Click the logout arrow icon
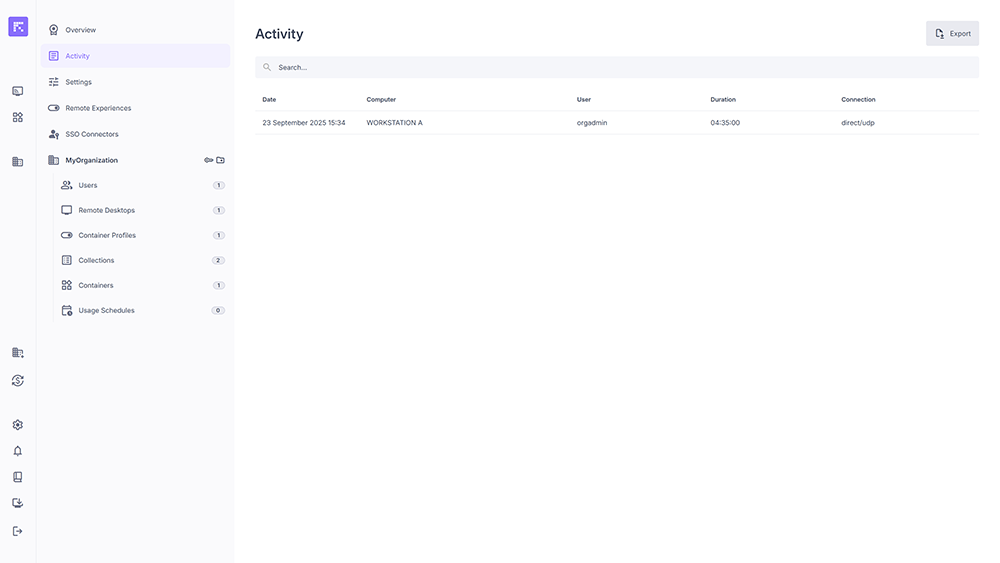The image size is (1000, 563). tap(17, 531)
